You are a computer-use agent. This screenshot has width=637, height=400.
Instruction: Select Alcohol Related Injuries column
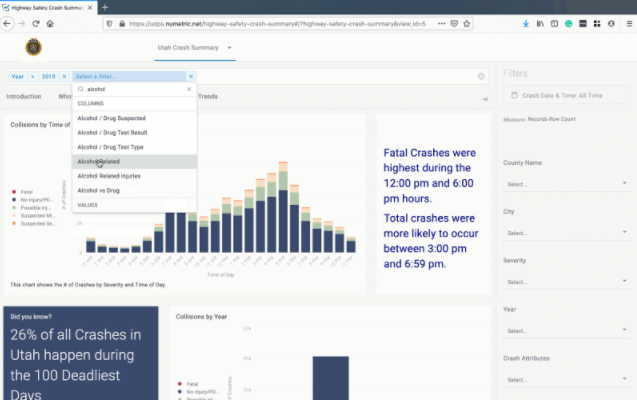[x=134, y=176]
